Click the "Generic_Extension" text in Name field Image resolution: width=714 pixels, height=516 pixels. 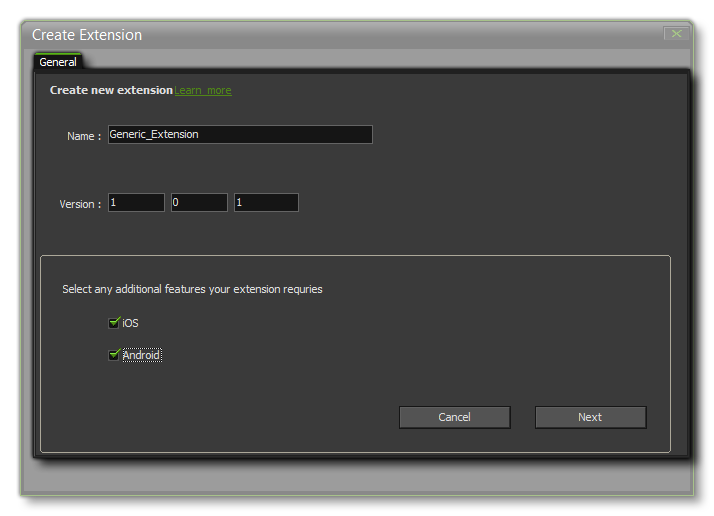(x=154, y=135)
